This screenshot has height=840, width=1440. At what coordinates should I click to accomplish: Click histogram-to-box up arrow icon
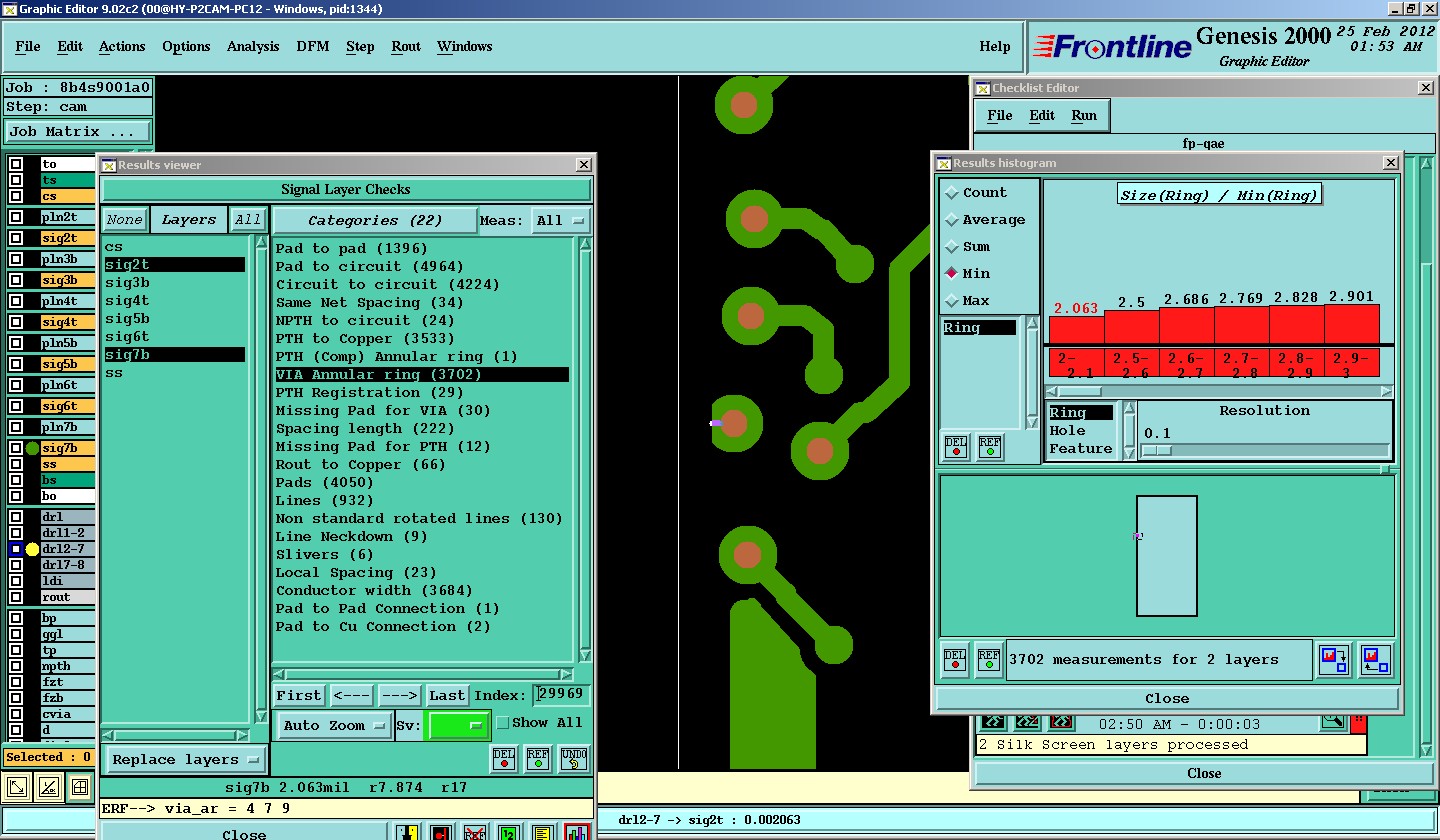[1377, 660]
